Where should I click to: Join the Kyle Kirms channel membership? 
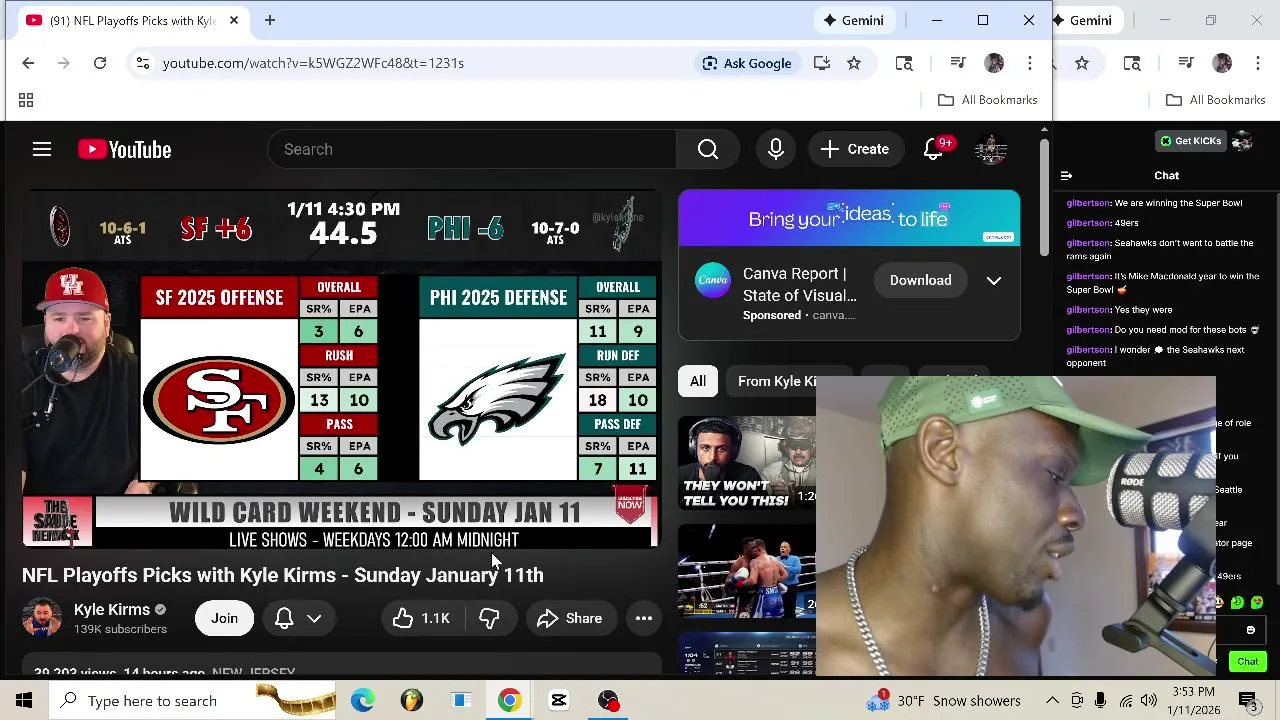[x=224, y=618]
